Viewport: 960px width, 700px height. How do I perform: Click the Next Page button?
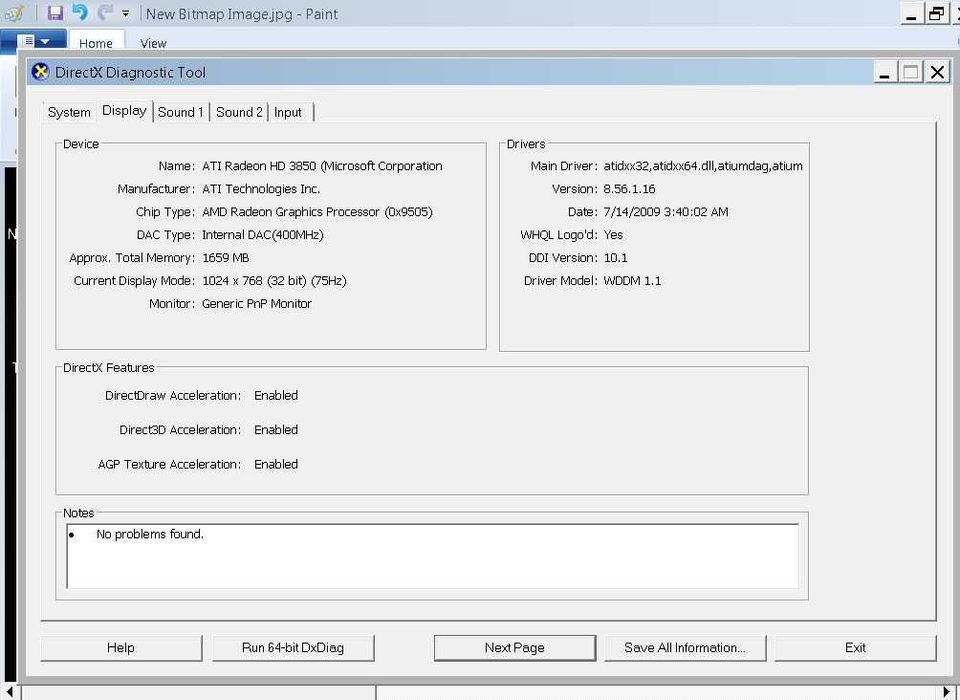coord(514,648)
